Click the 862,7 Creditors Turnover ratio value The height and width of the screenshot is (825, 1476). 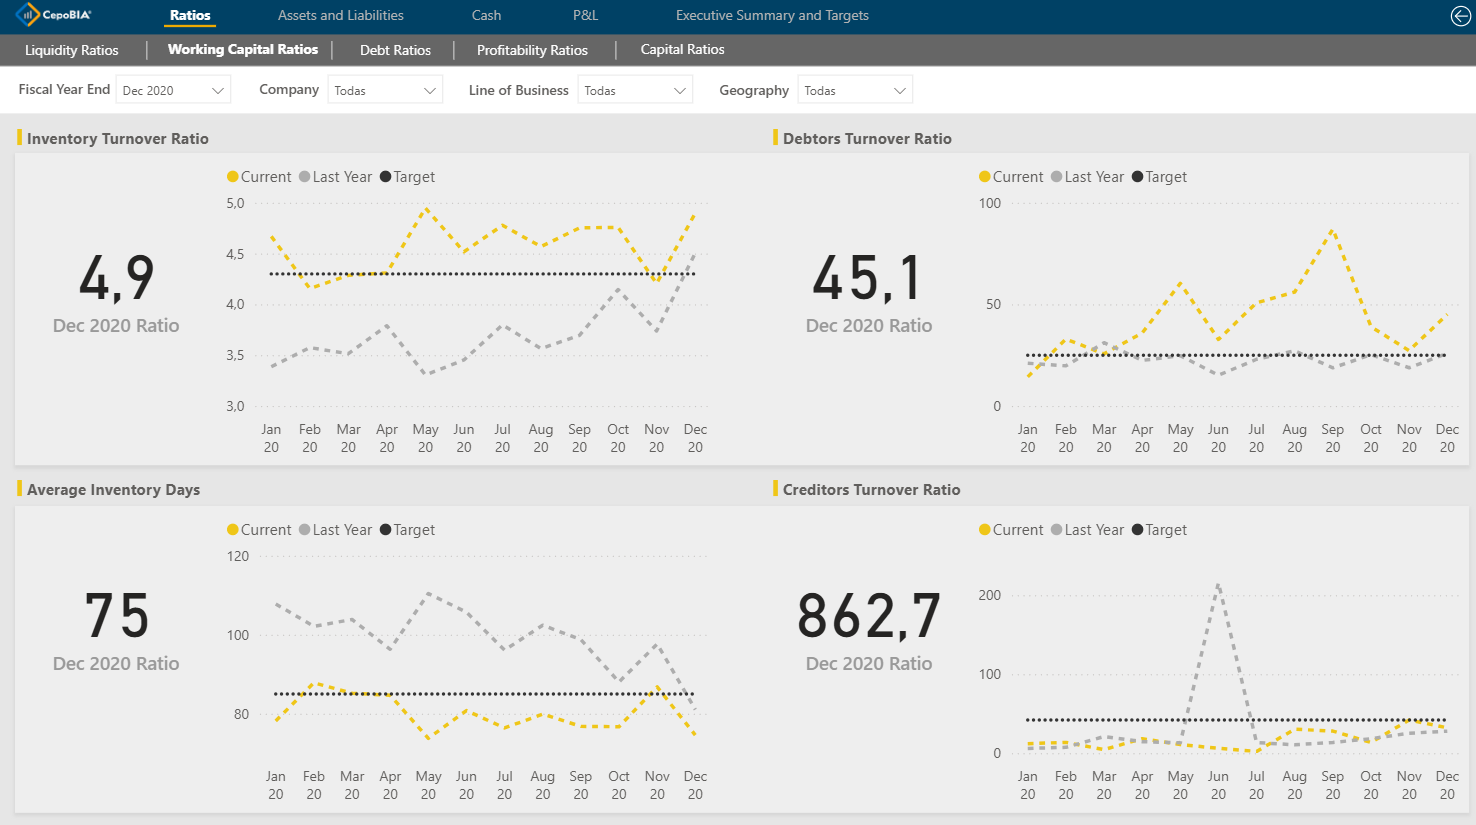868,616
